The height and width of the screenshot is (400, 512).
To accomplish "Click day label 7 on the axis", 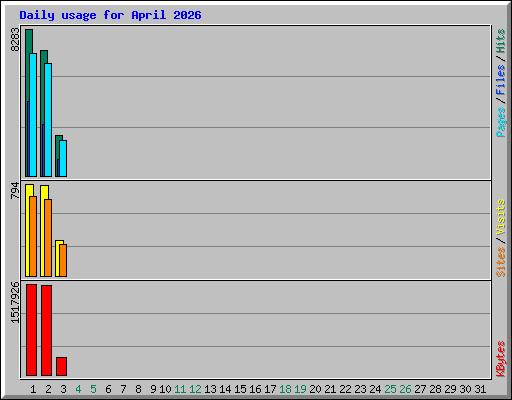I will point(123,389).
